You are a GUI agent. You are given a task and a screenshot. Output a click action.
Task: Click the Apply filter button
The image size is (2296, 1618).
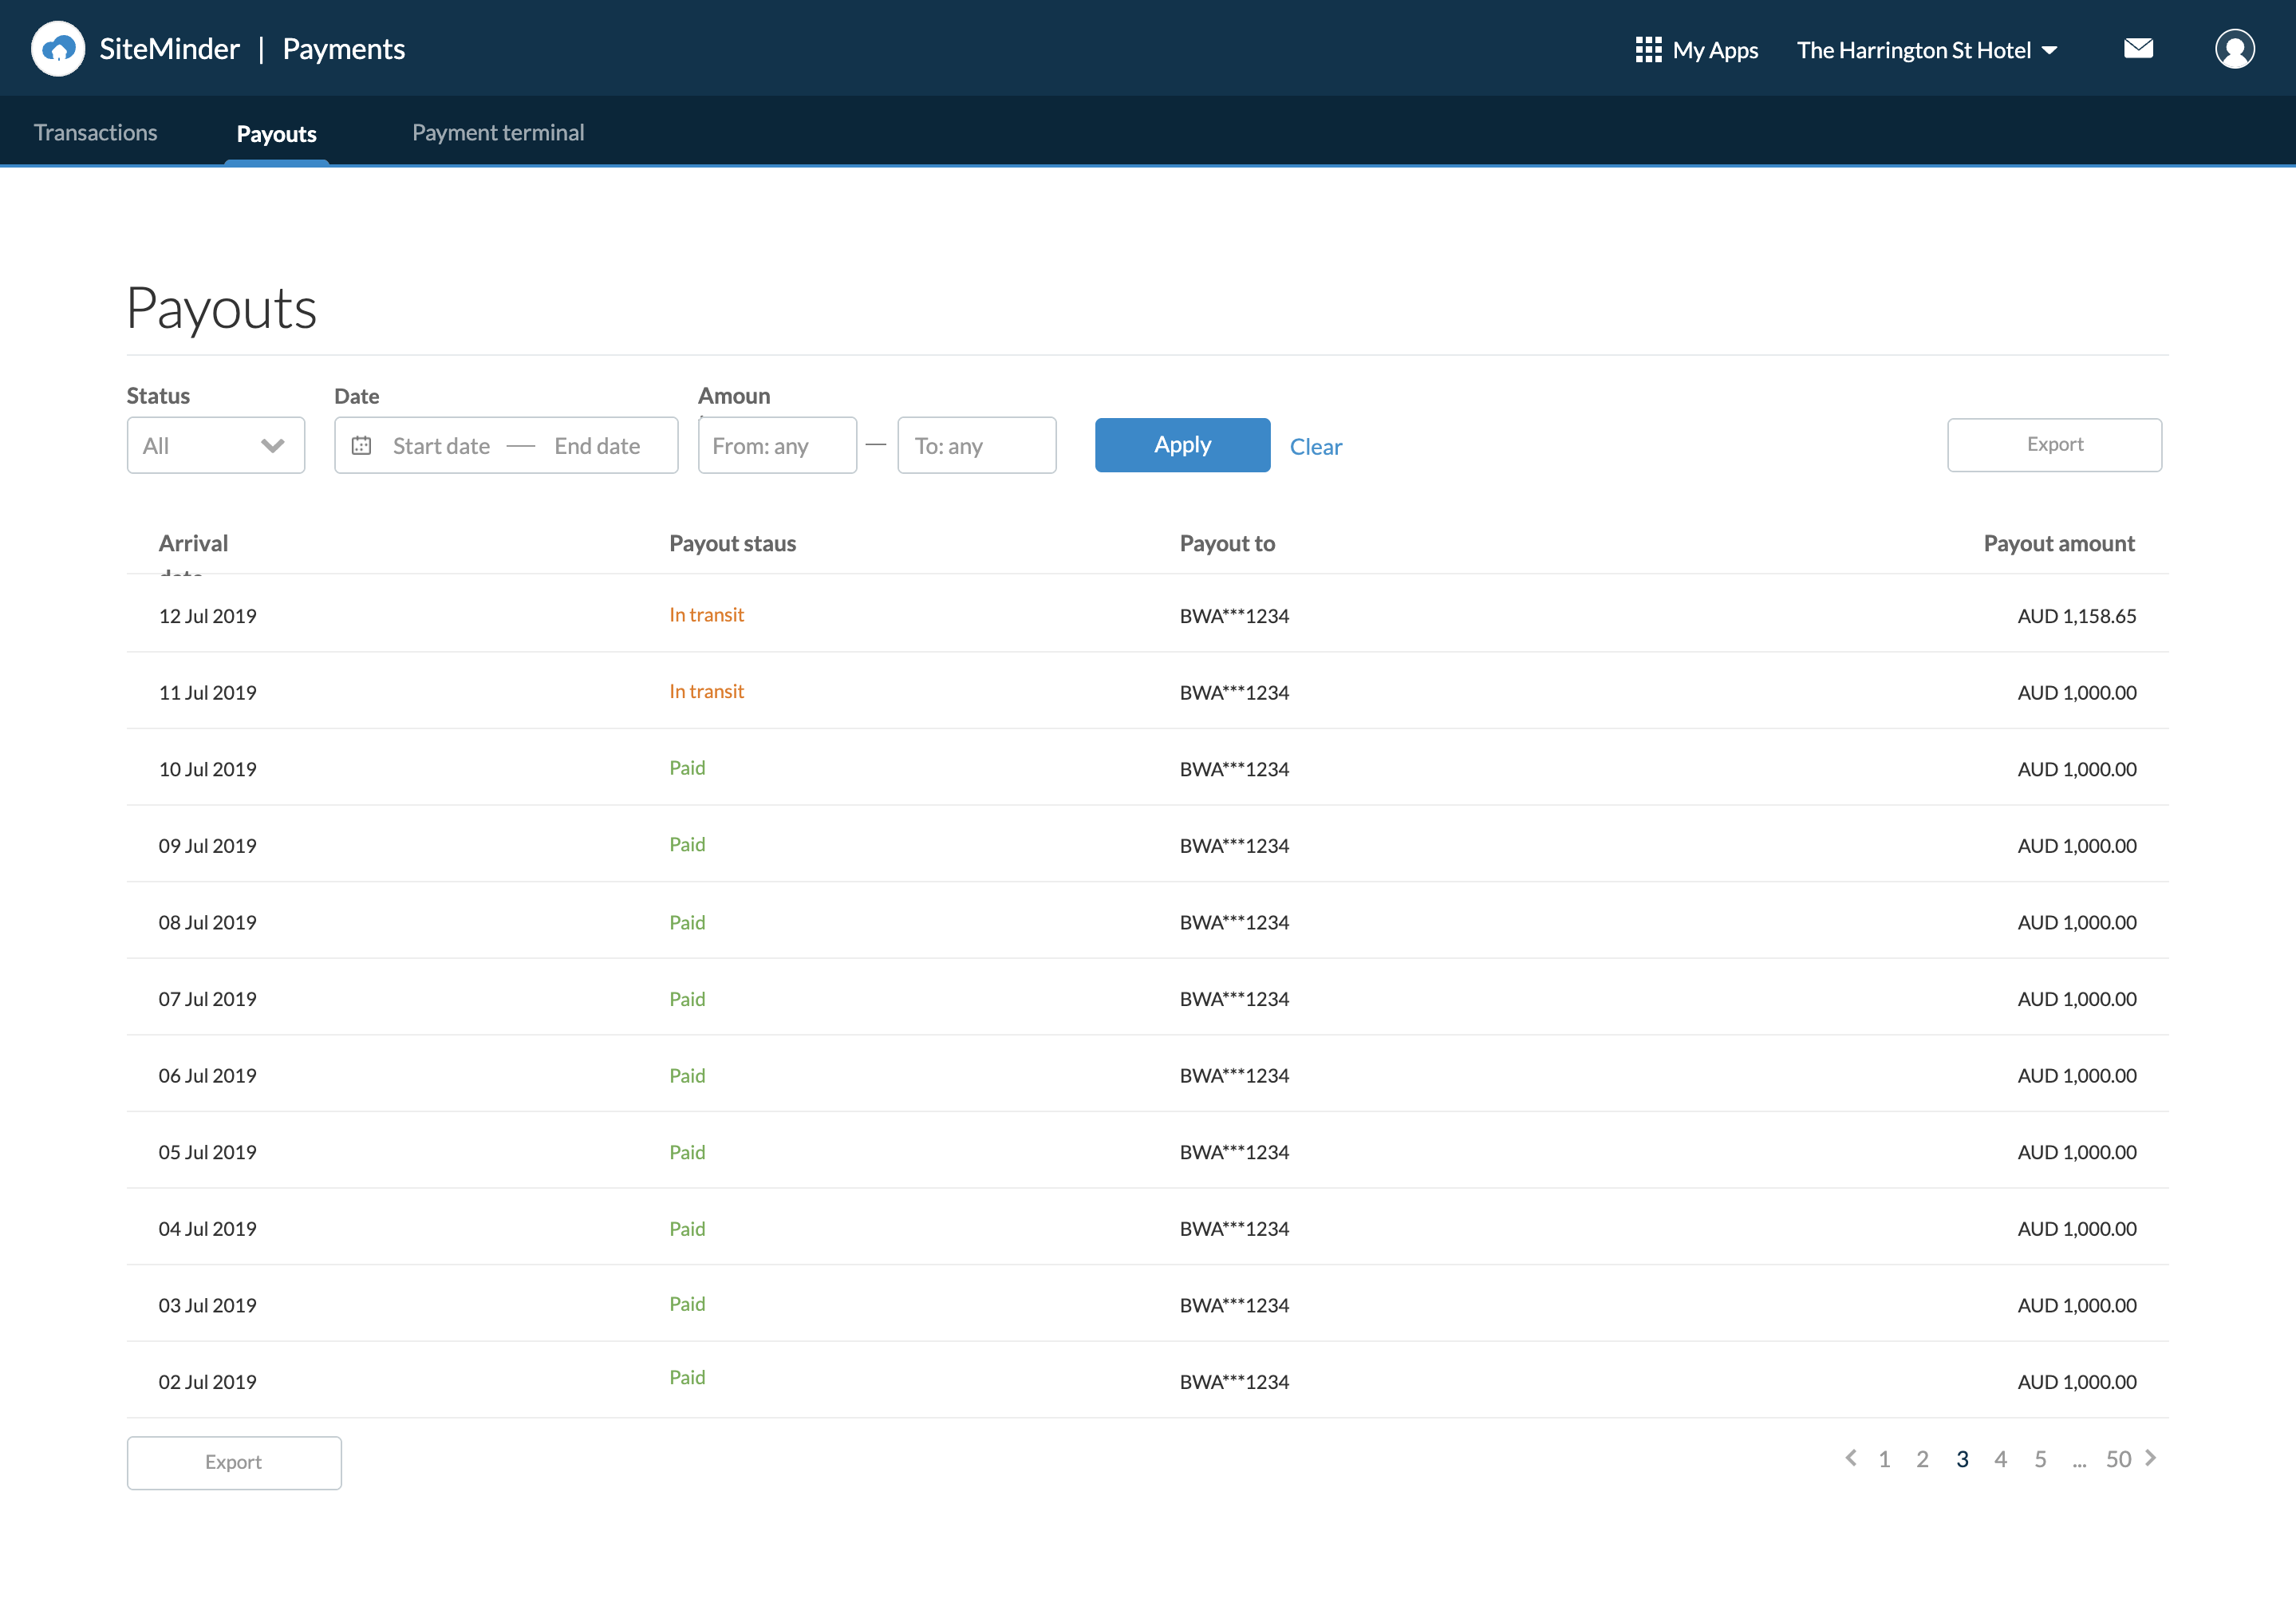1182,445
